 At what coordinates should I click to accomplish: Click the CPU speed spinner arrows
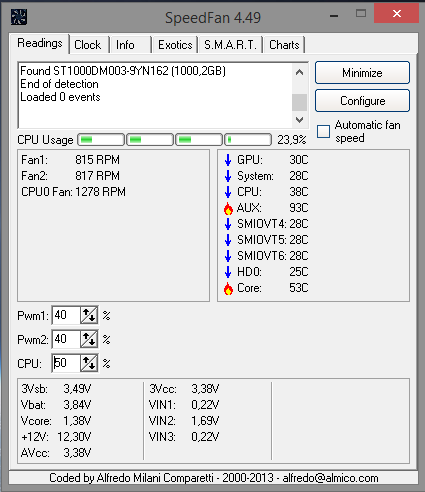89,363
